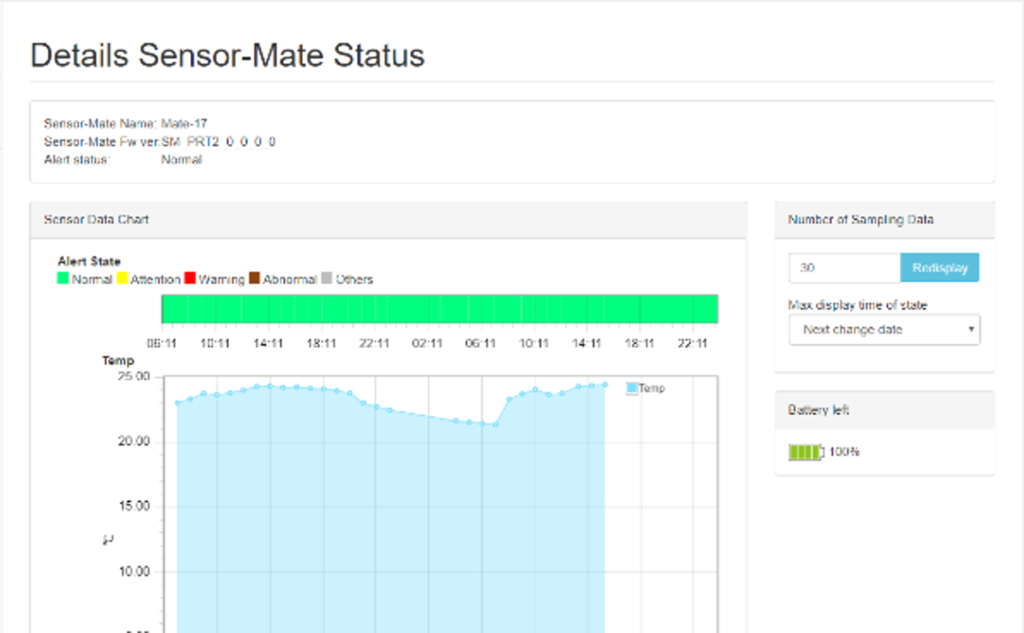
Task: Click the green Normal legend swatch
Action: [x=64, y=279]
